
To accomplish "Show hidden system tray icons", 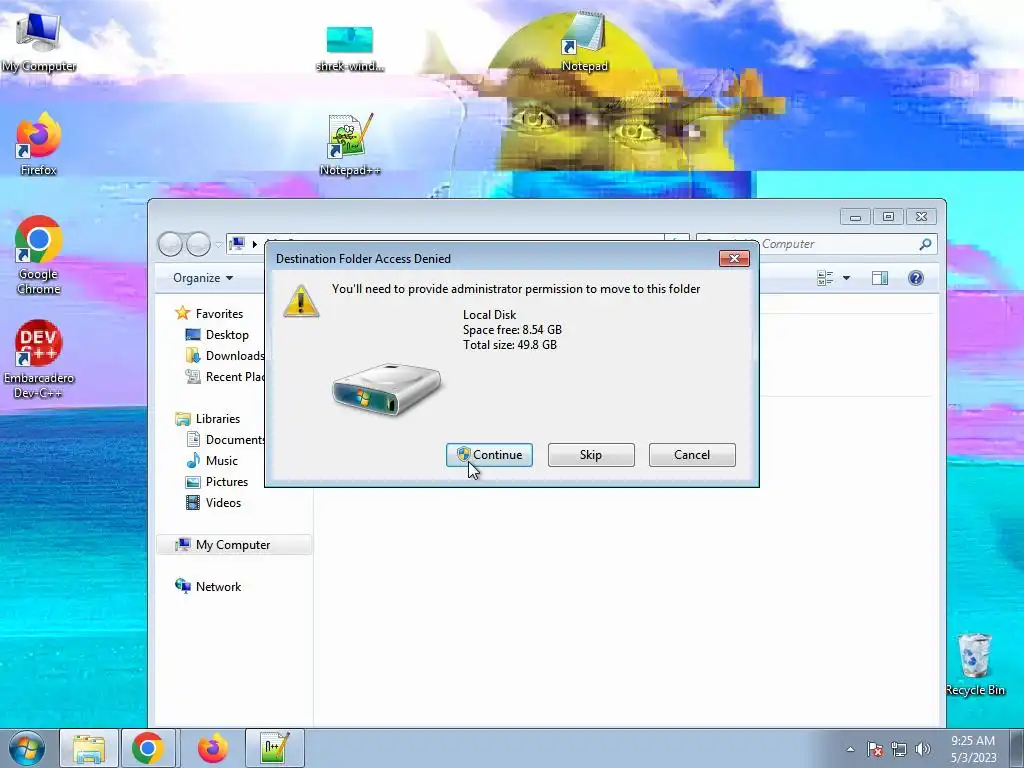I will tap(850, 749).
